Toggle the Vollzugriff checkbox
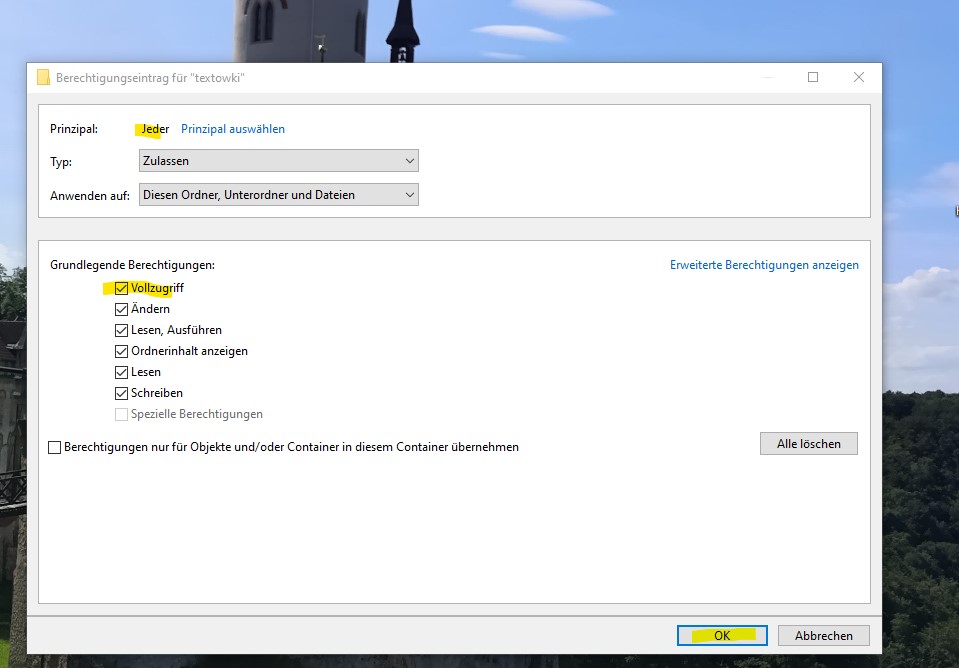The height and width of the screenshot is (668, 959). point(121,288)
